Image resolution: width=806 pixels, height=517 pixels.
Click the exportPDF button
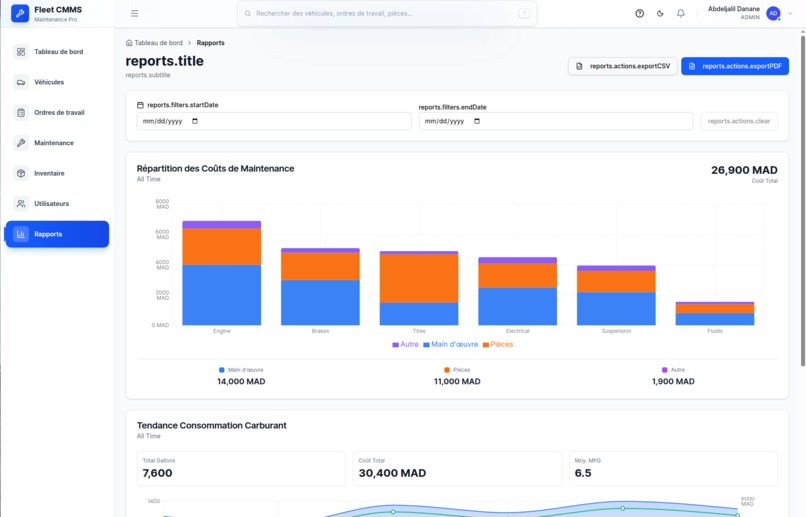tap(735, 66)
